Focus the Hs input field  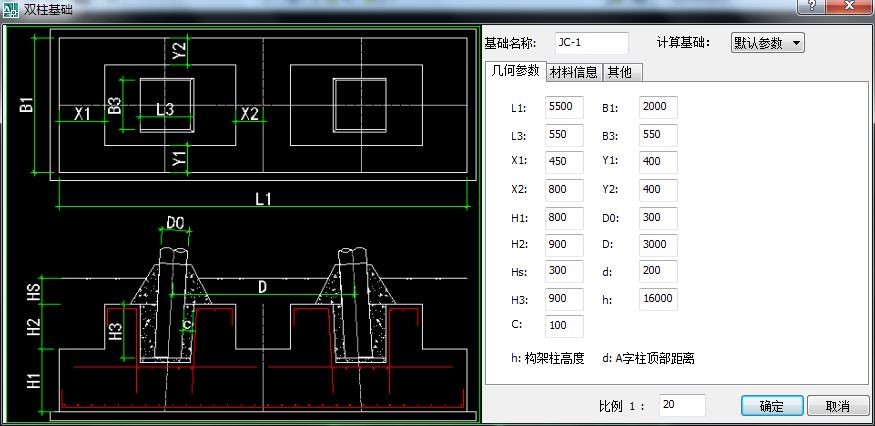[x=564, y=272]
